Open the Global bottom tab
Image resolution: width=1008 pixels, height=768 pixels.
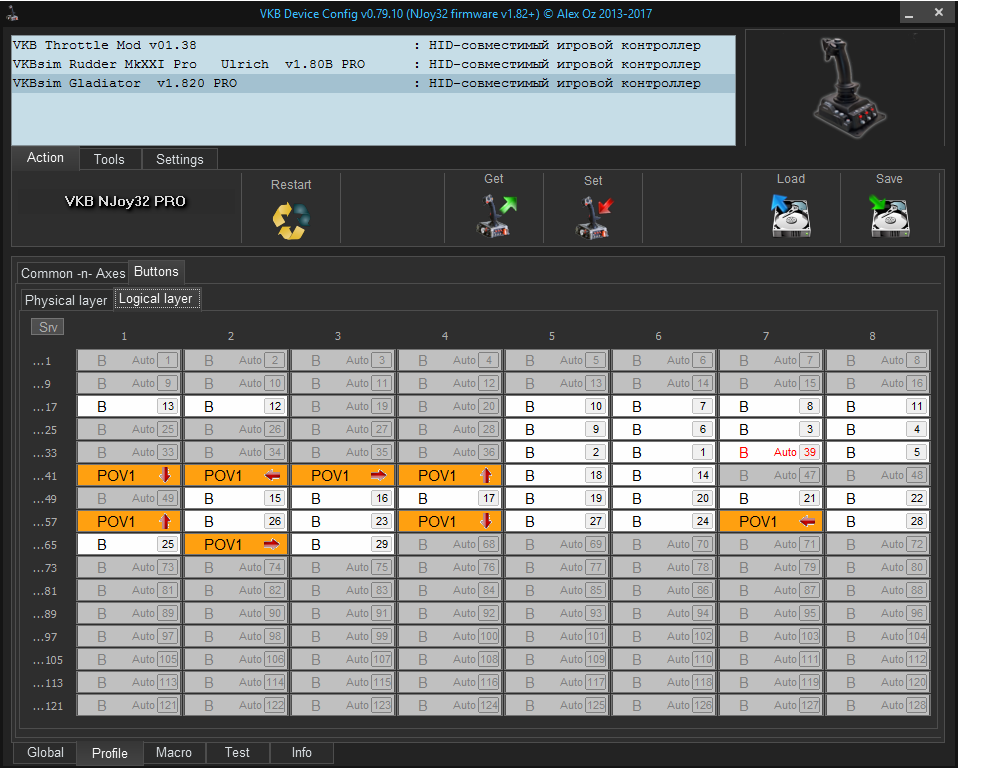pos(45,753)
